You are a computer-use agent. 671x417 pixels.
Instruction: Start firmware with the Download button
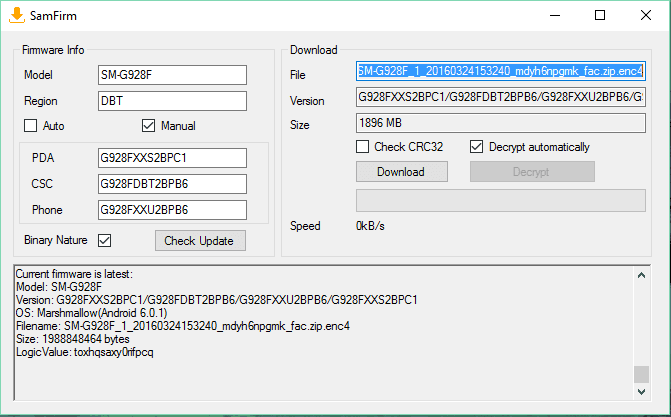[402, 172]
